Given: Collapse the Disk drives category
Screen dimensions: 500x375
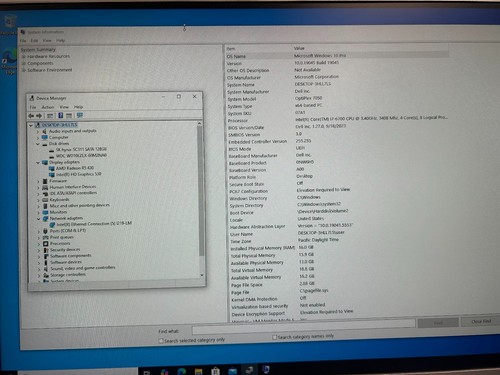Looking at the screenshot, I should (38, 144).
